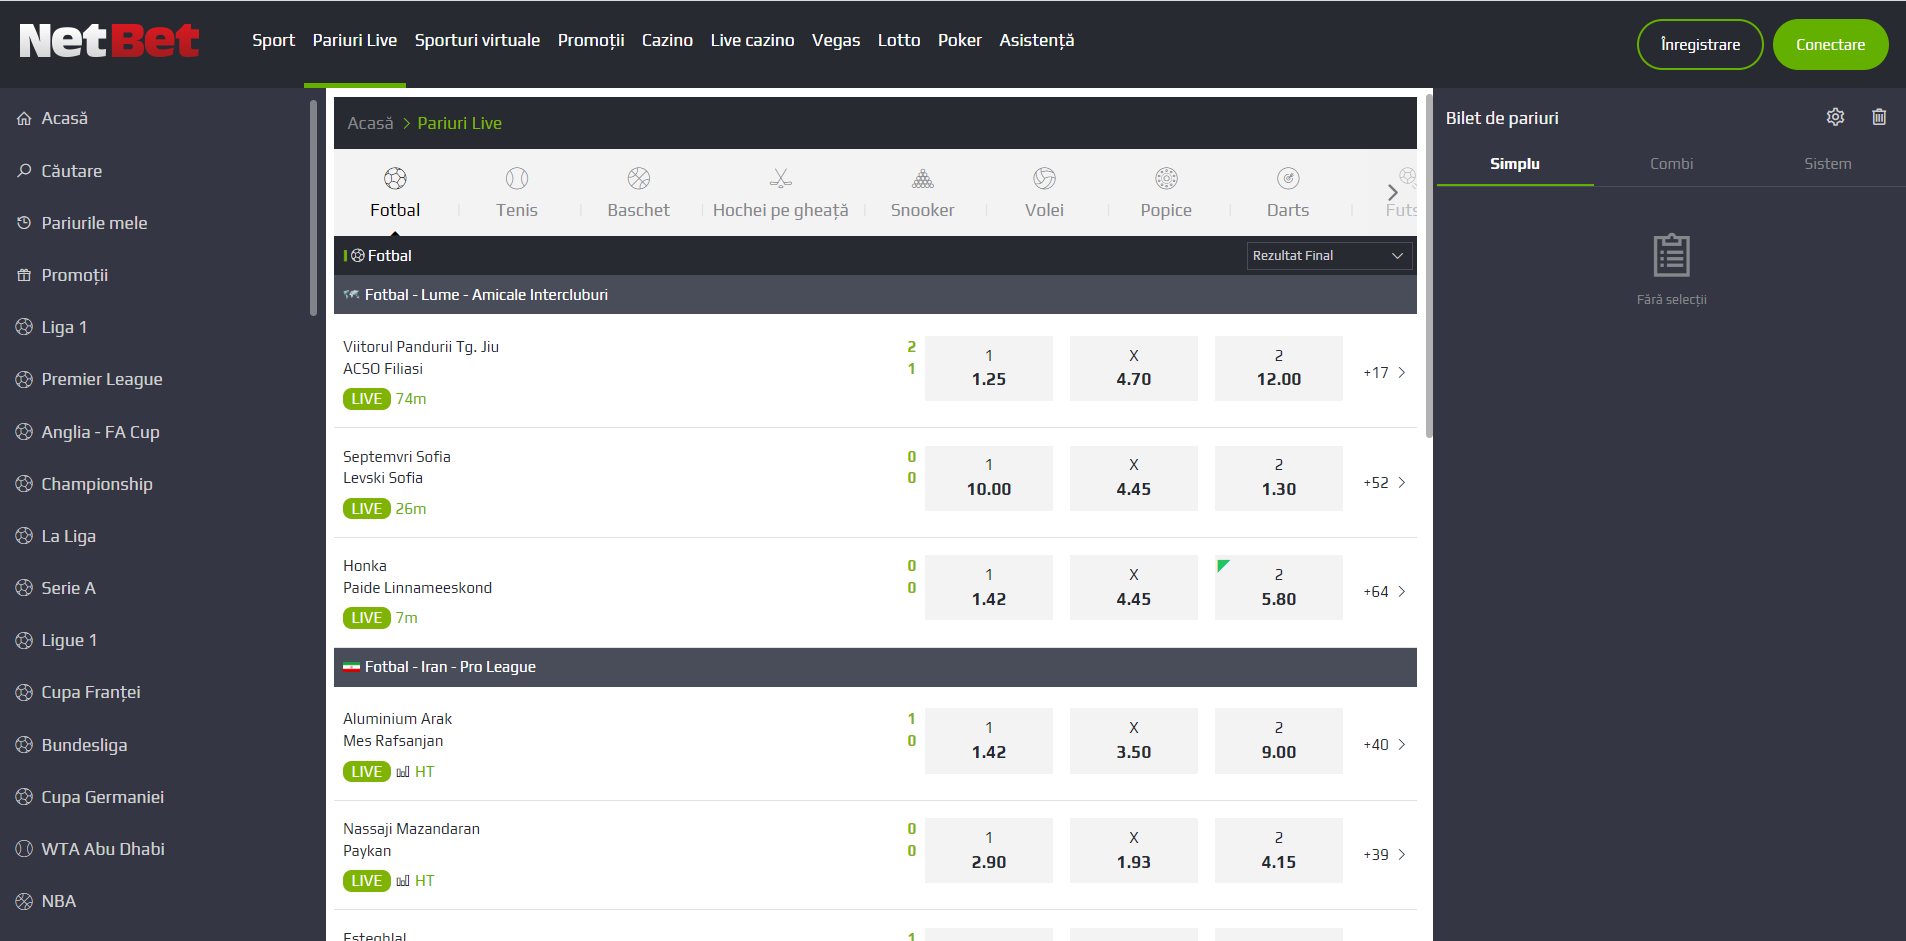Select the Fotbal sport icon
The height and width of the screenshot is (941, 1906).
[395, 179]
